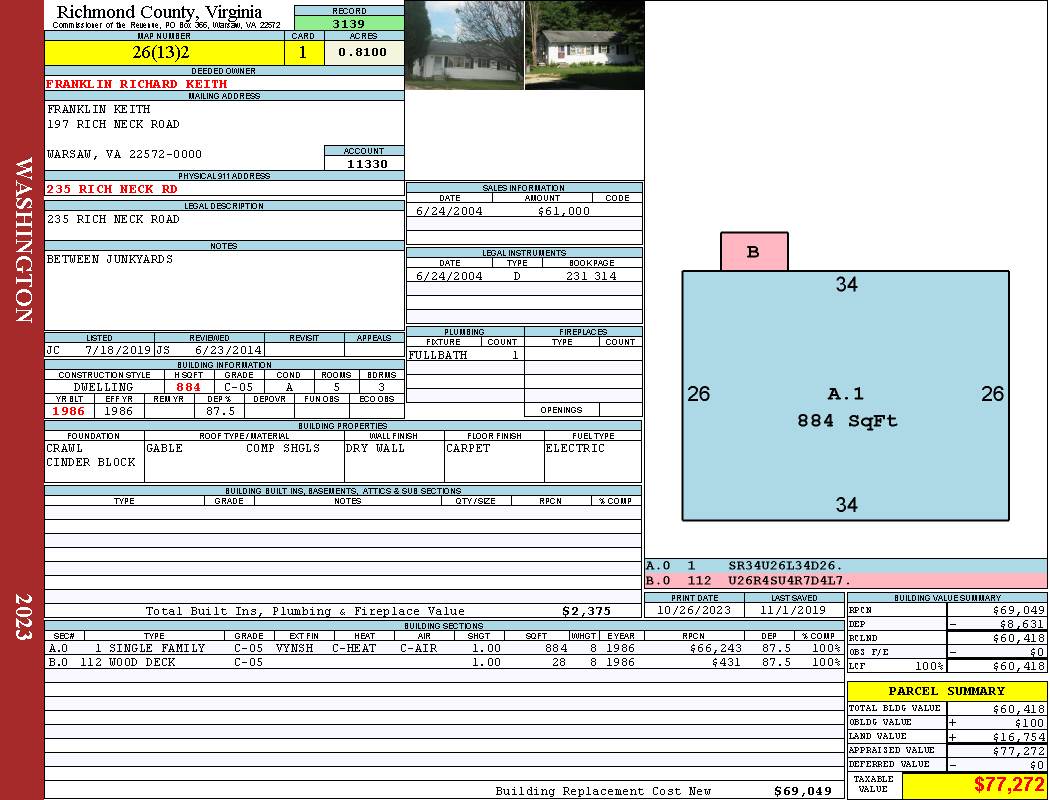Click land value $16,754
This screenshot has height=800, width=1050.
click(x=1019, y=736)
